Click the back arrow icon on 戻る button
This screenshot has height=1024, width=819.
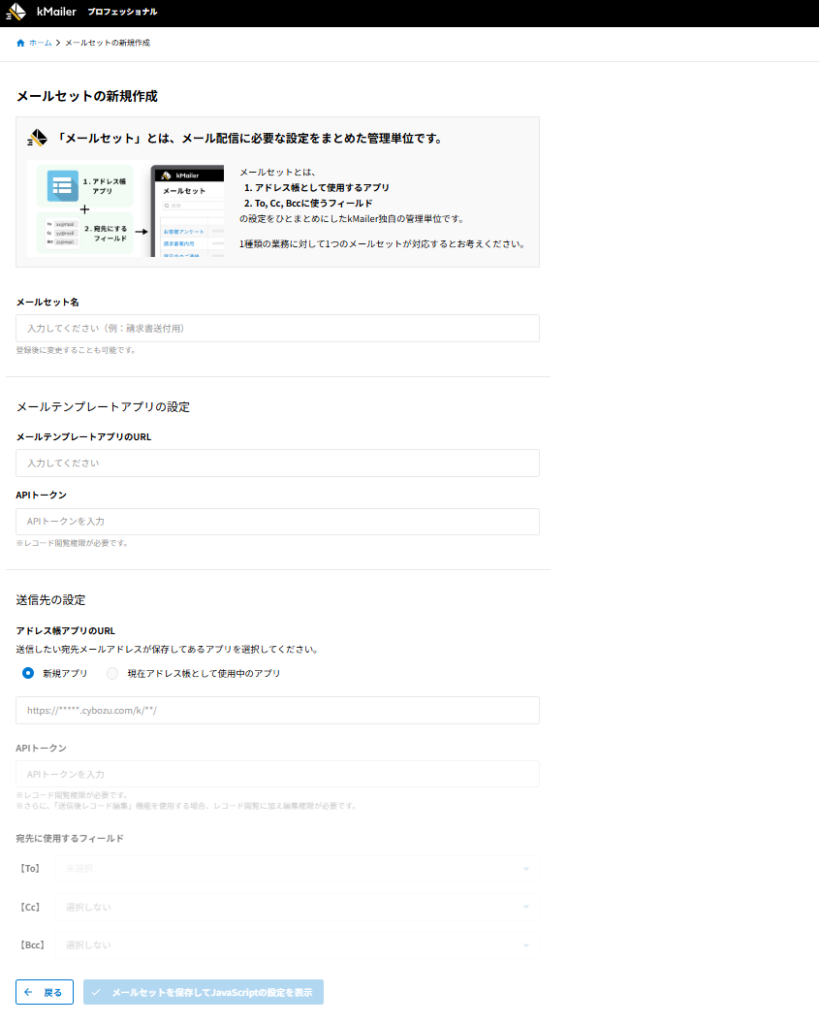29,993
